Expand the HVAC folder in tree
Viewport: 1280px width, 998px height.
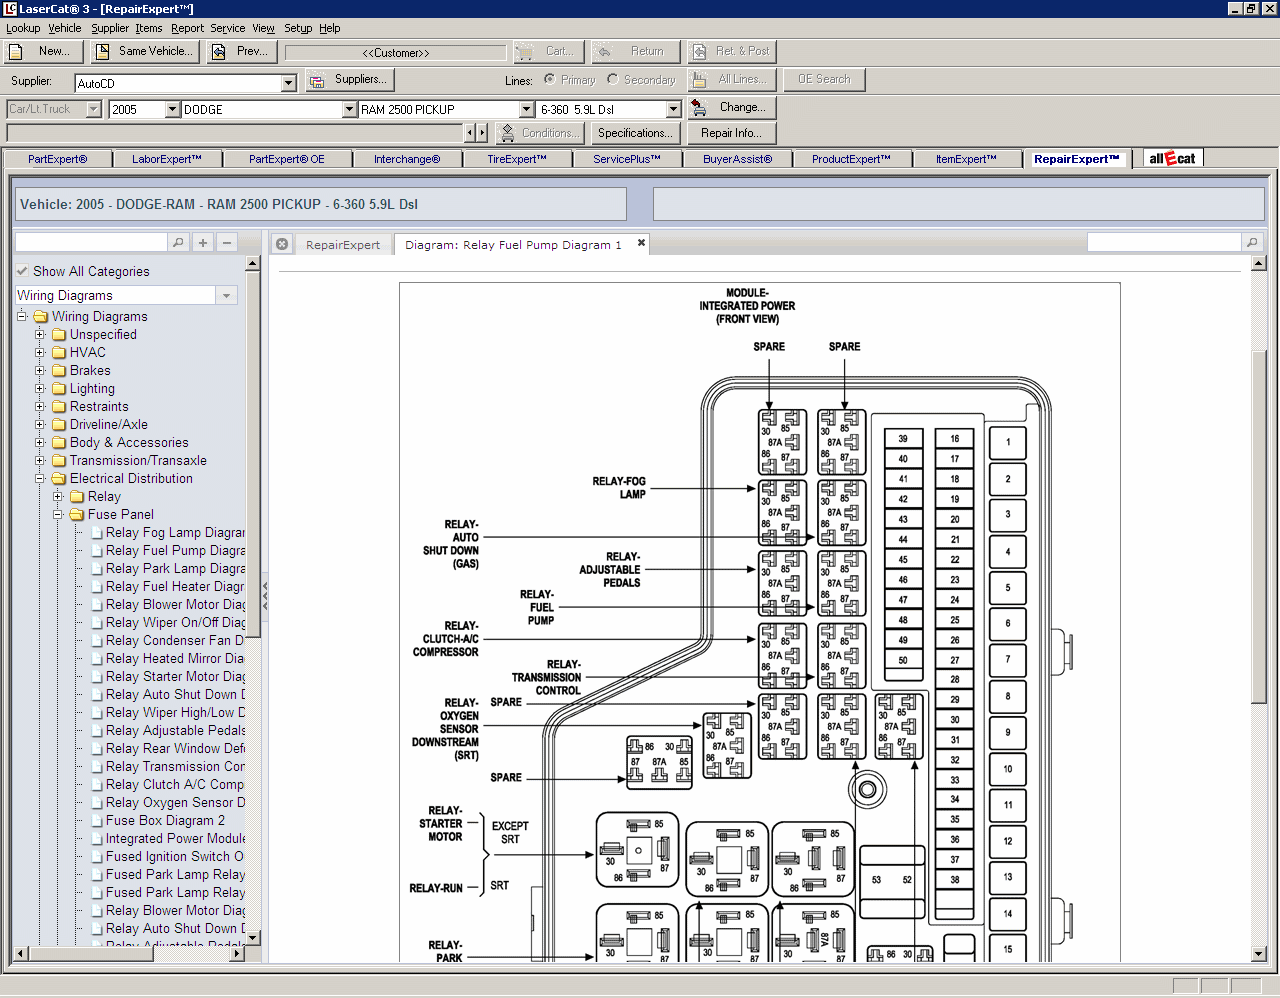pyautogui.click(x=40, y=352)
